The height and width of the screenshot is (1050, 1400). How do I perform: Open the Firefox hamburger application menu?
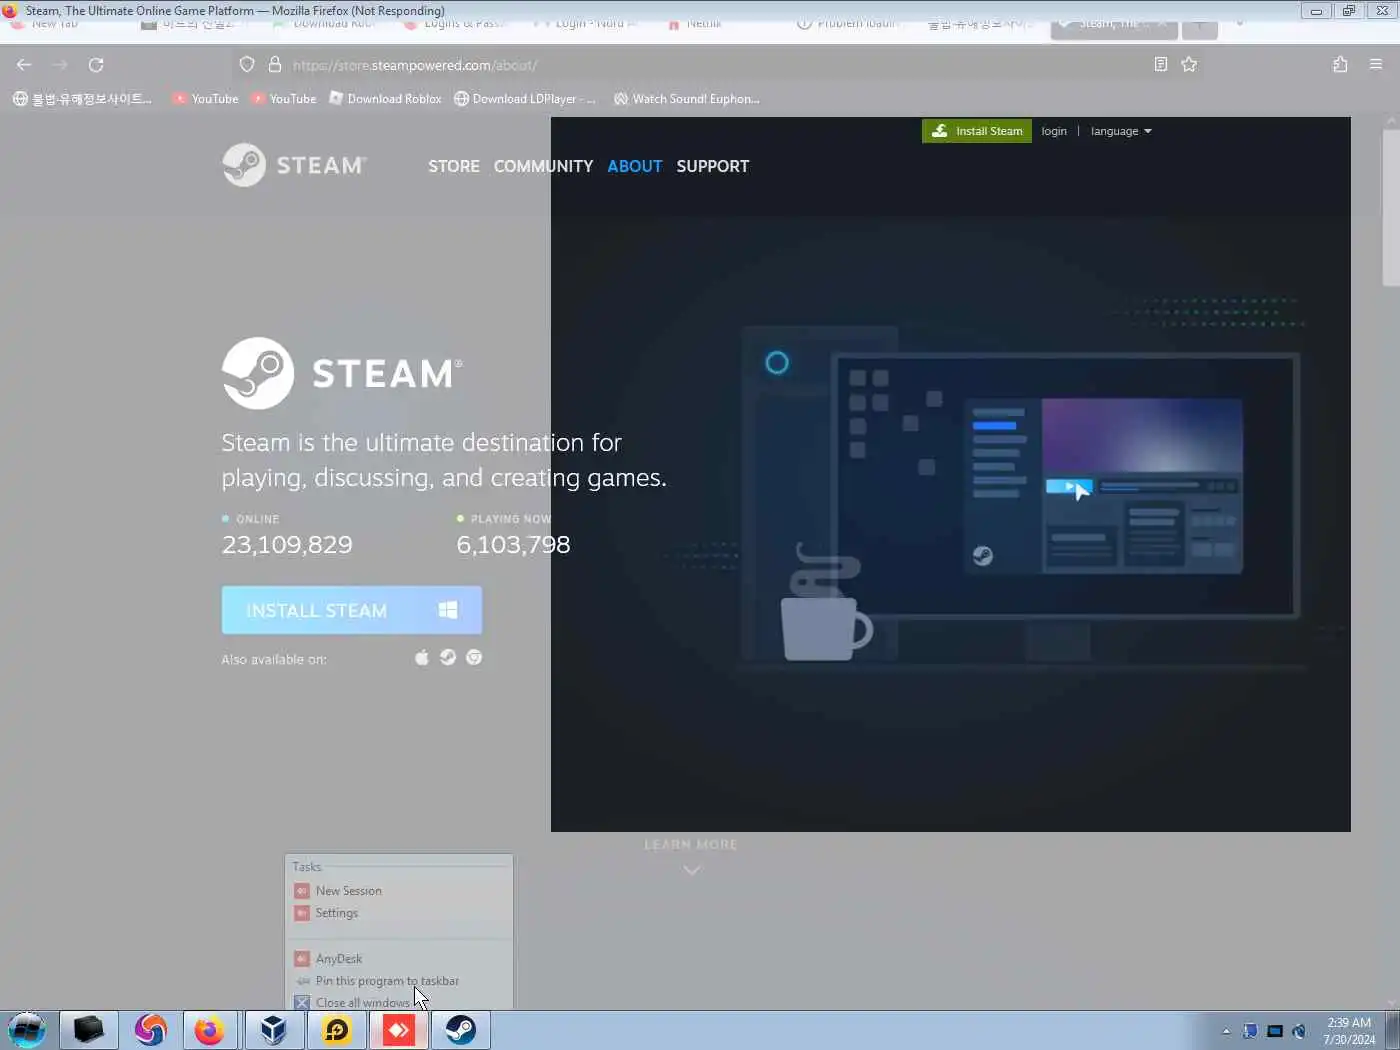(1376, 65)
